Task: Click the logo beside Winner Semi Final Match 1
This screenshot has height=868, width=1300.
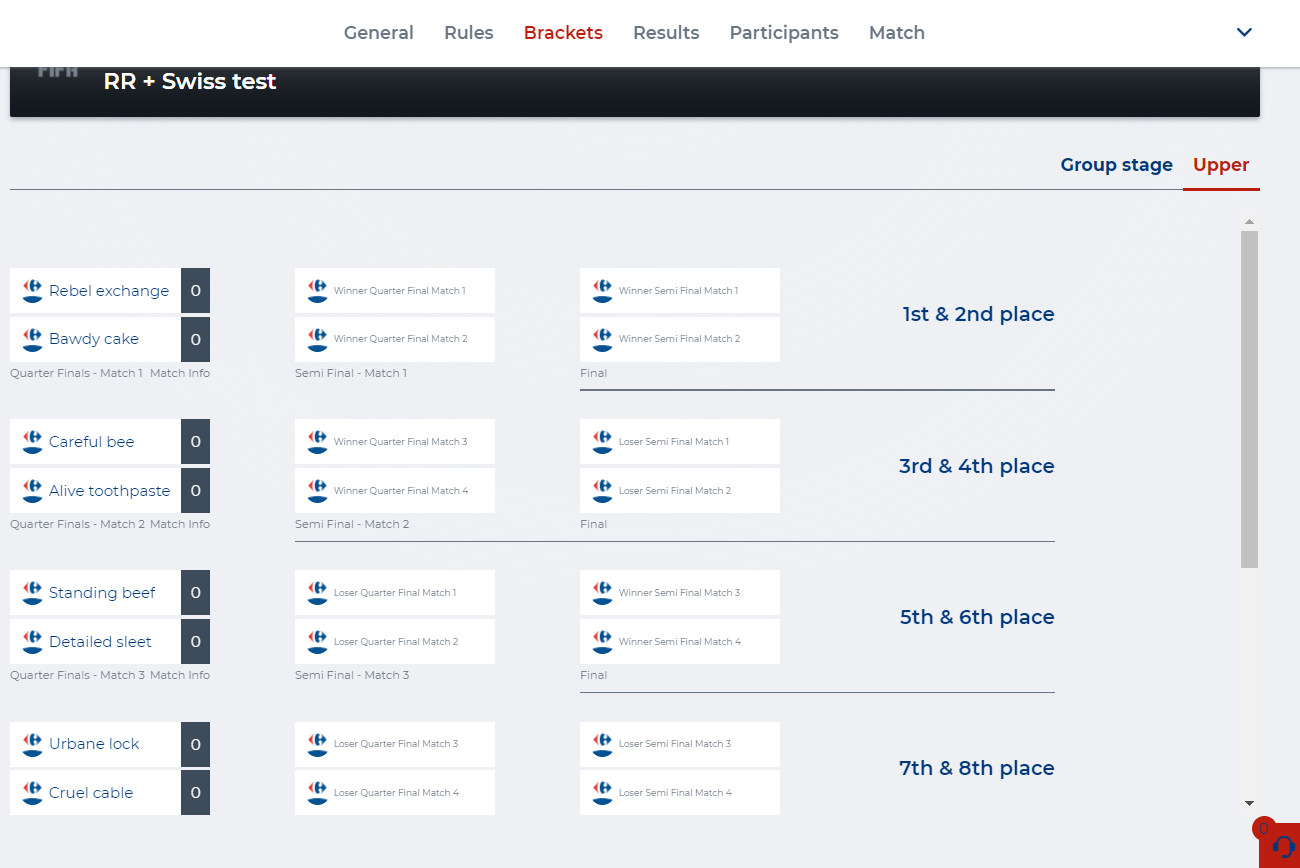Action: coord(602,291)
